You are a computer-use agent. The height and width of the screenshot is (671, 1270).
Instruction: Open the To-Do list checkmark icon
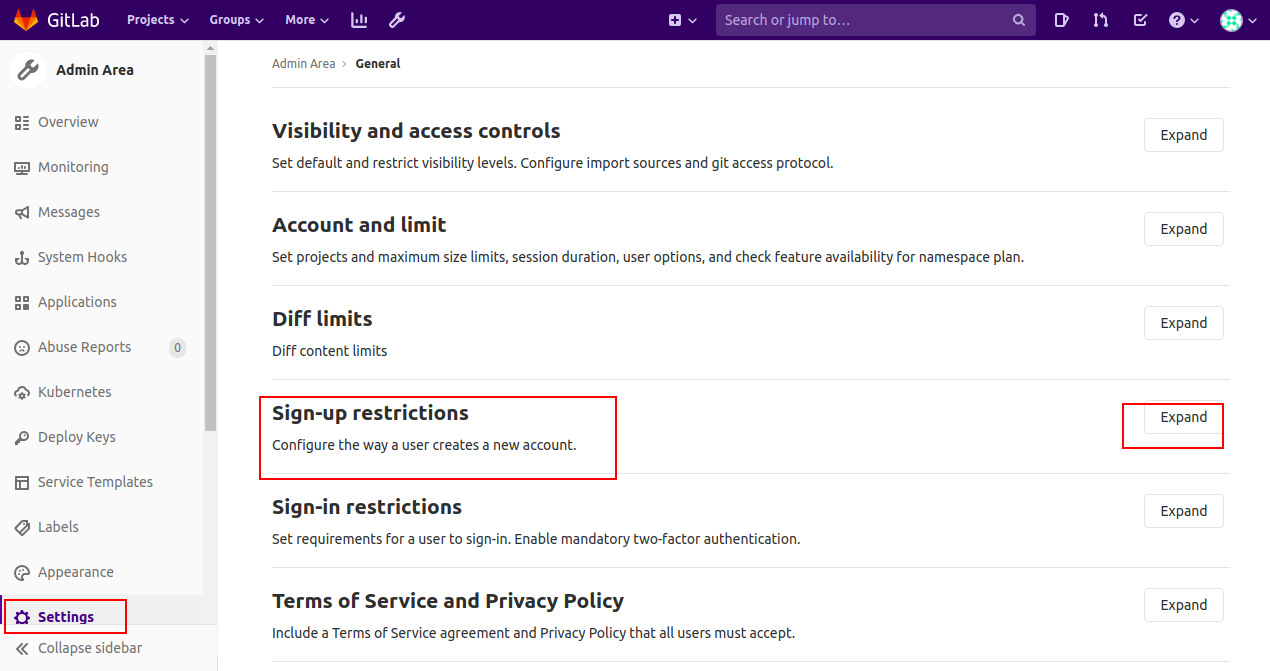1140,20
